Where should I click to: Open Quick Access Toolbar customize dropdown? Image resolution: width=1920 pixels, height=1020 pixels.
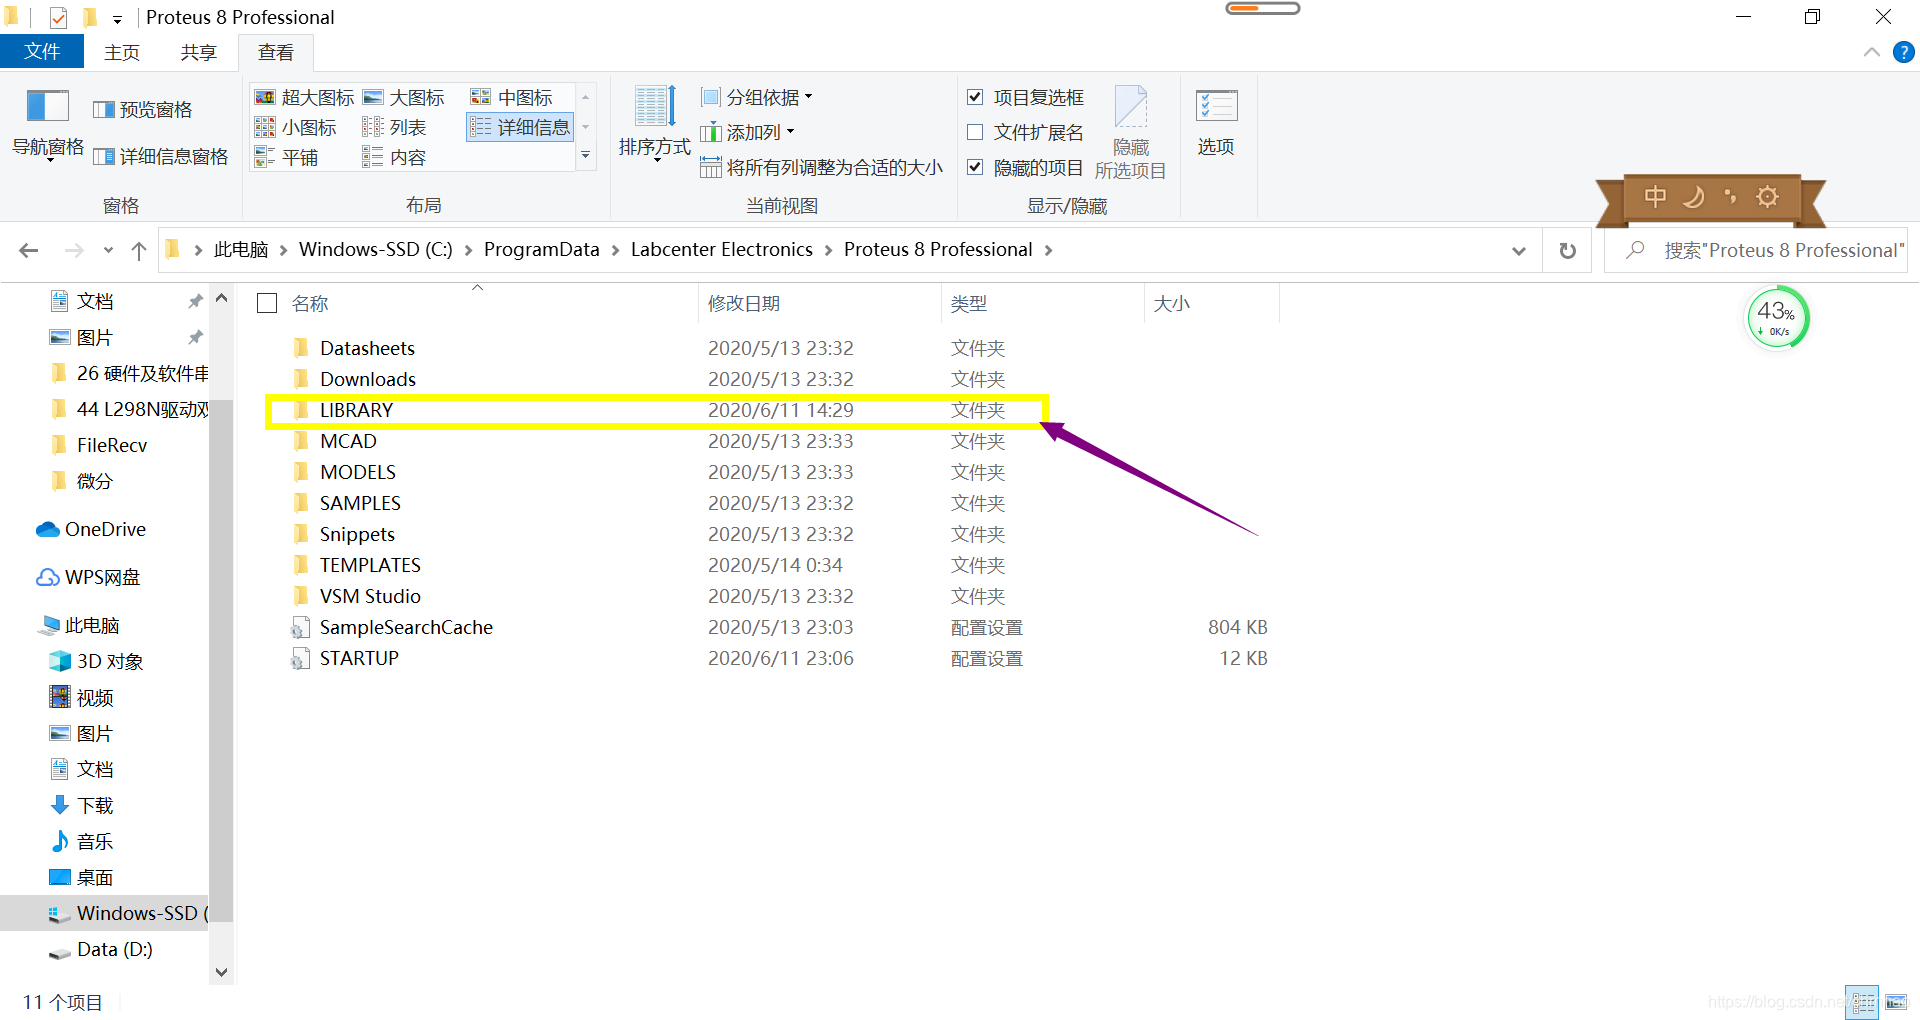(117, 19)
